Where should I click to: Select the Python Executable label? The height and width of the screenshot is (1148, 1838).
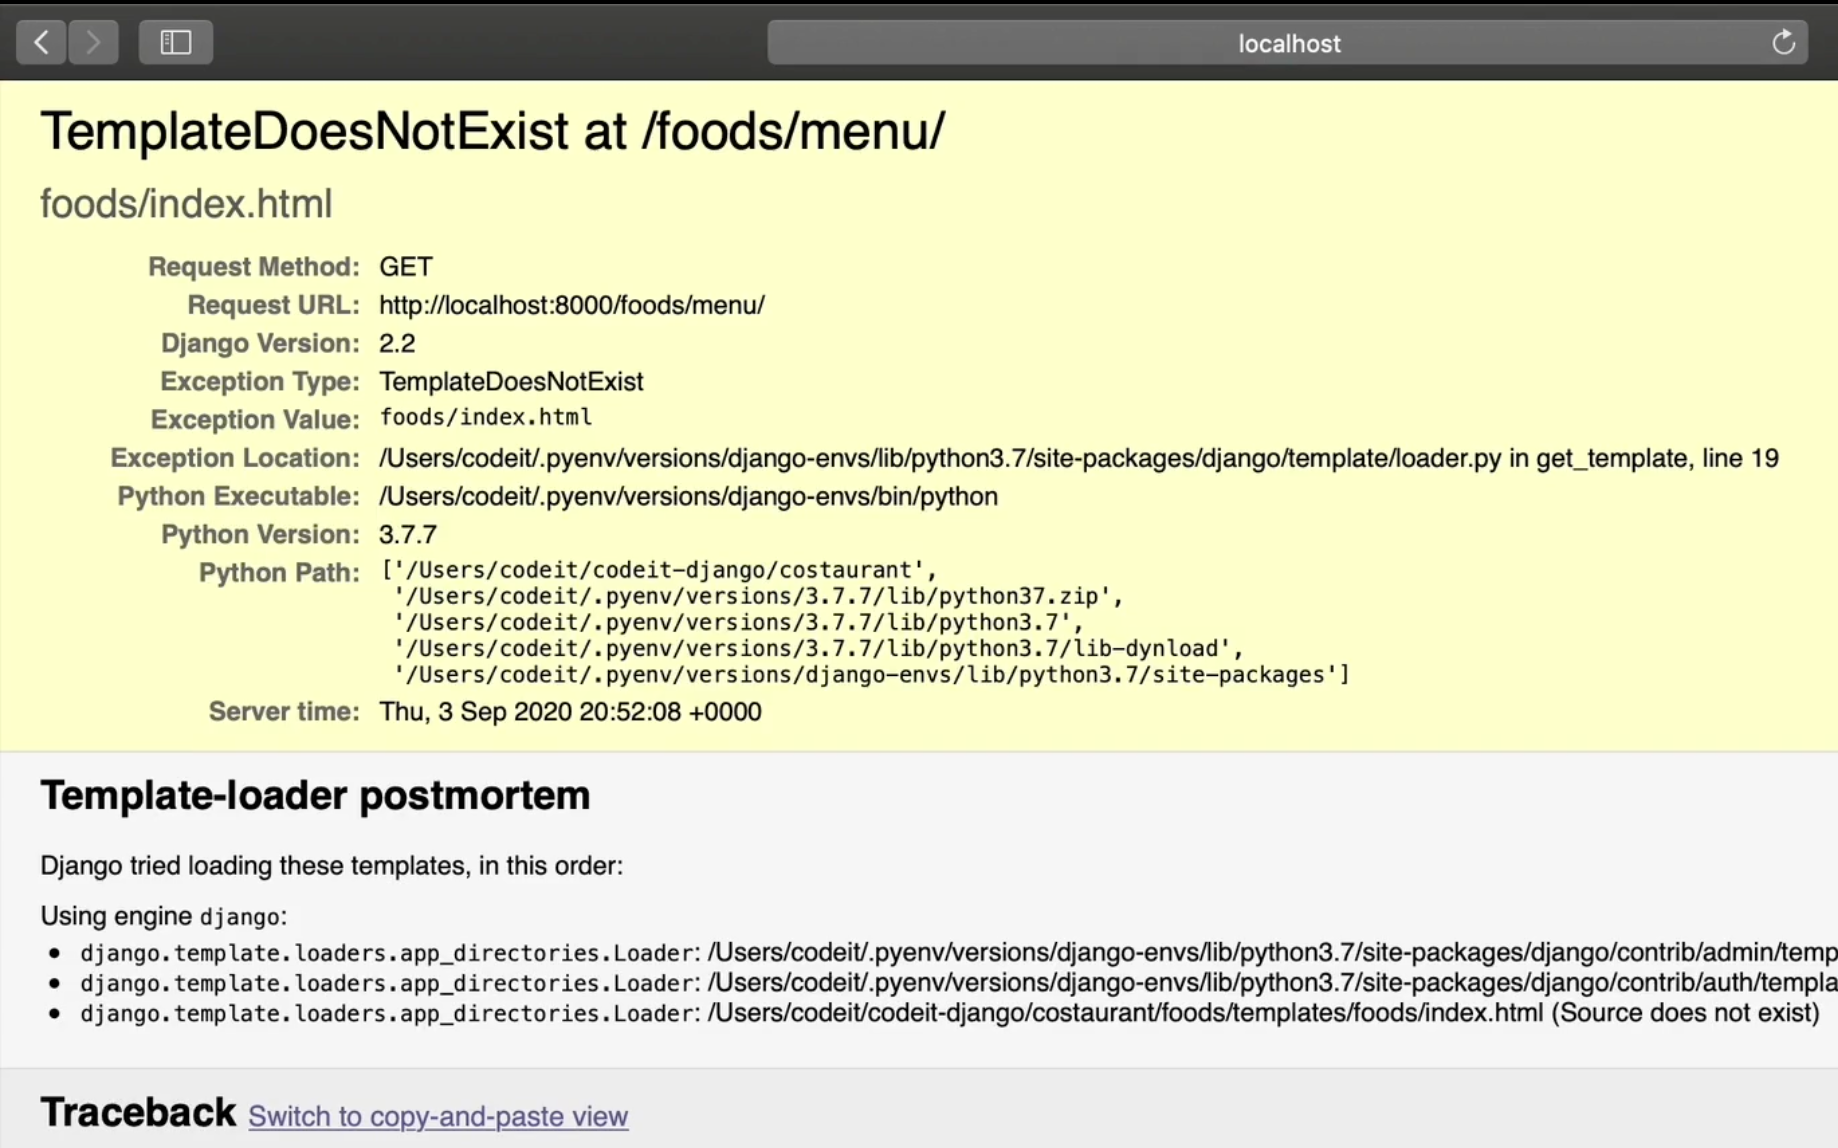(239, 496)
